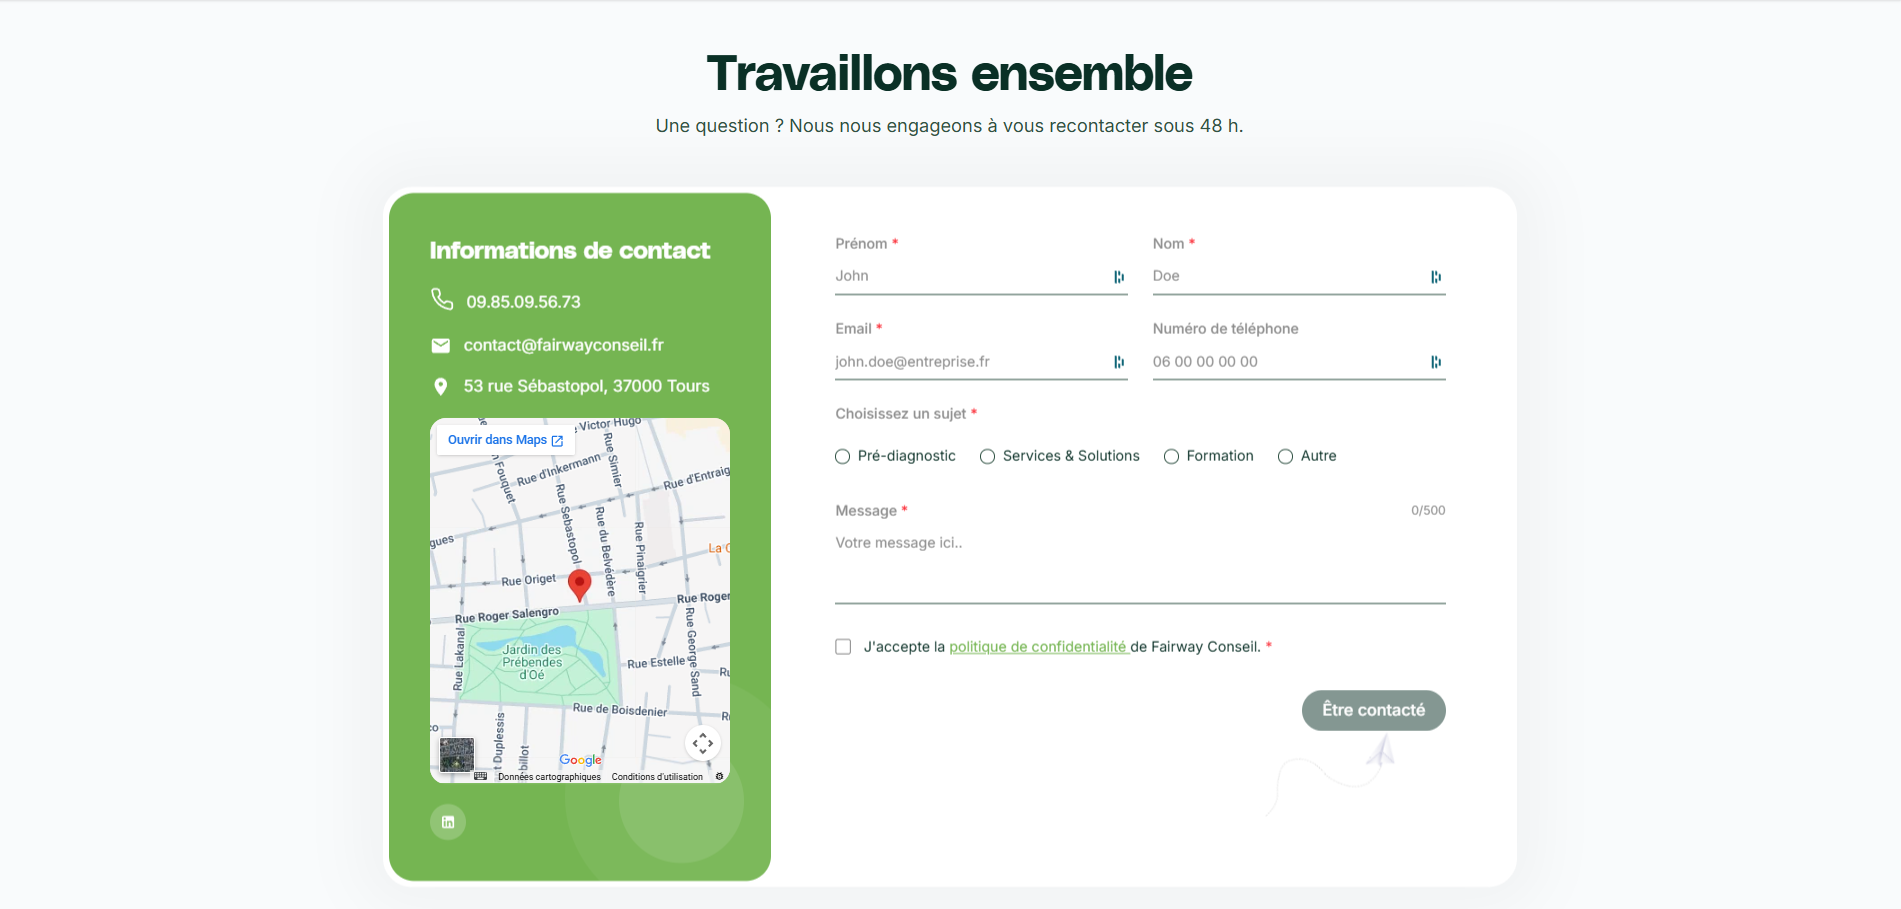This screenshot has width=1901, height=909.
Task: Click the red map marker on the map
Action: 579,585
